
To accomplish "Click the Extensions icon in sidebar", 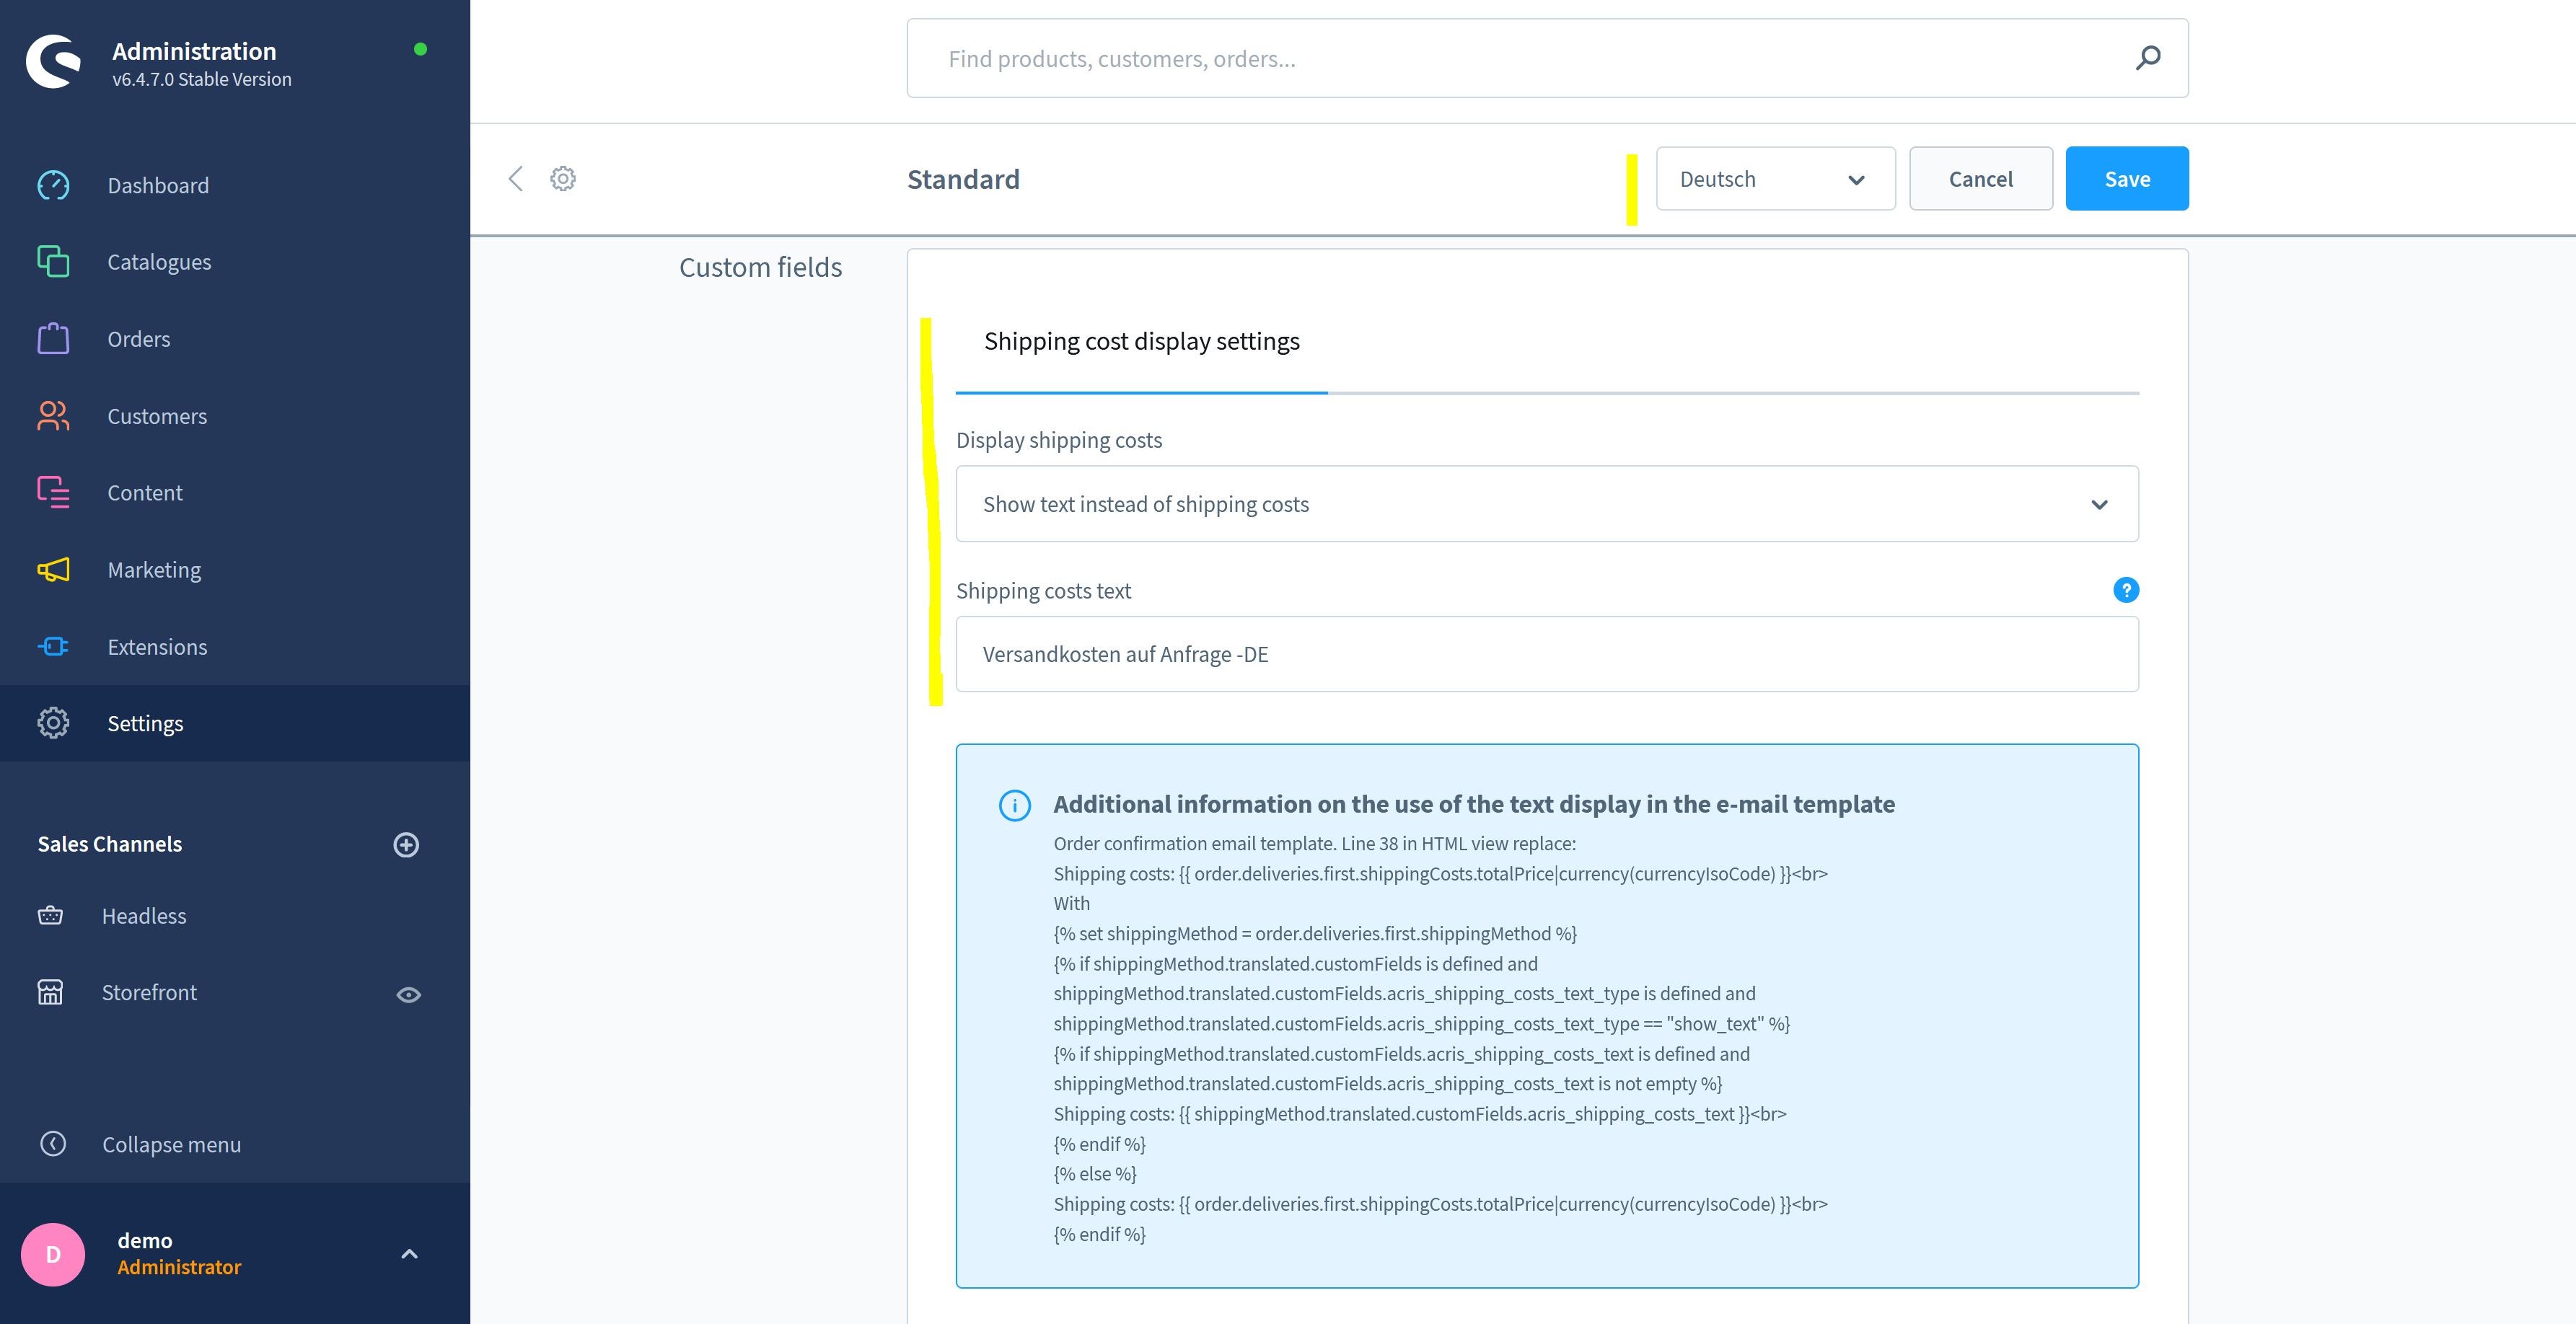I will pyautogui.click(x=50, y=645).
